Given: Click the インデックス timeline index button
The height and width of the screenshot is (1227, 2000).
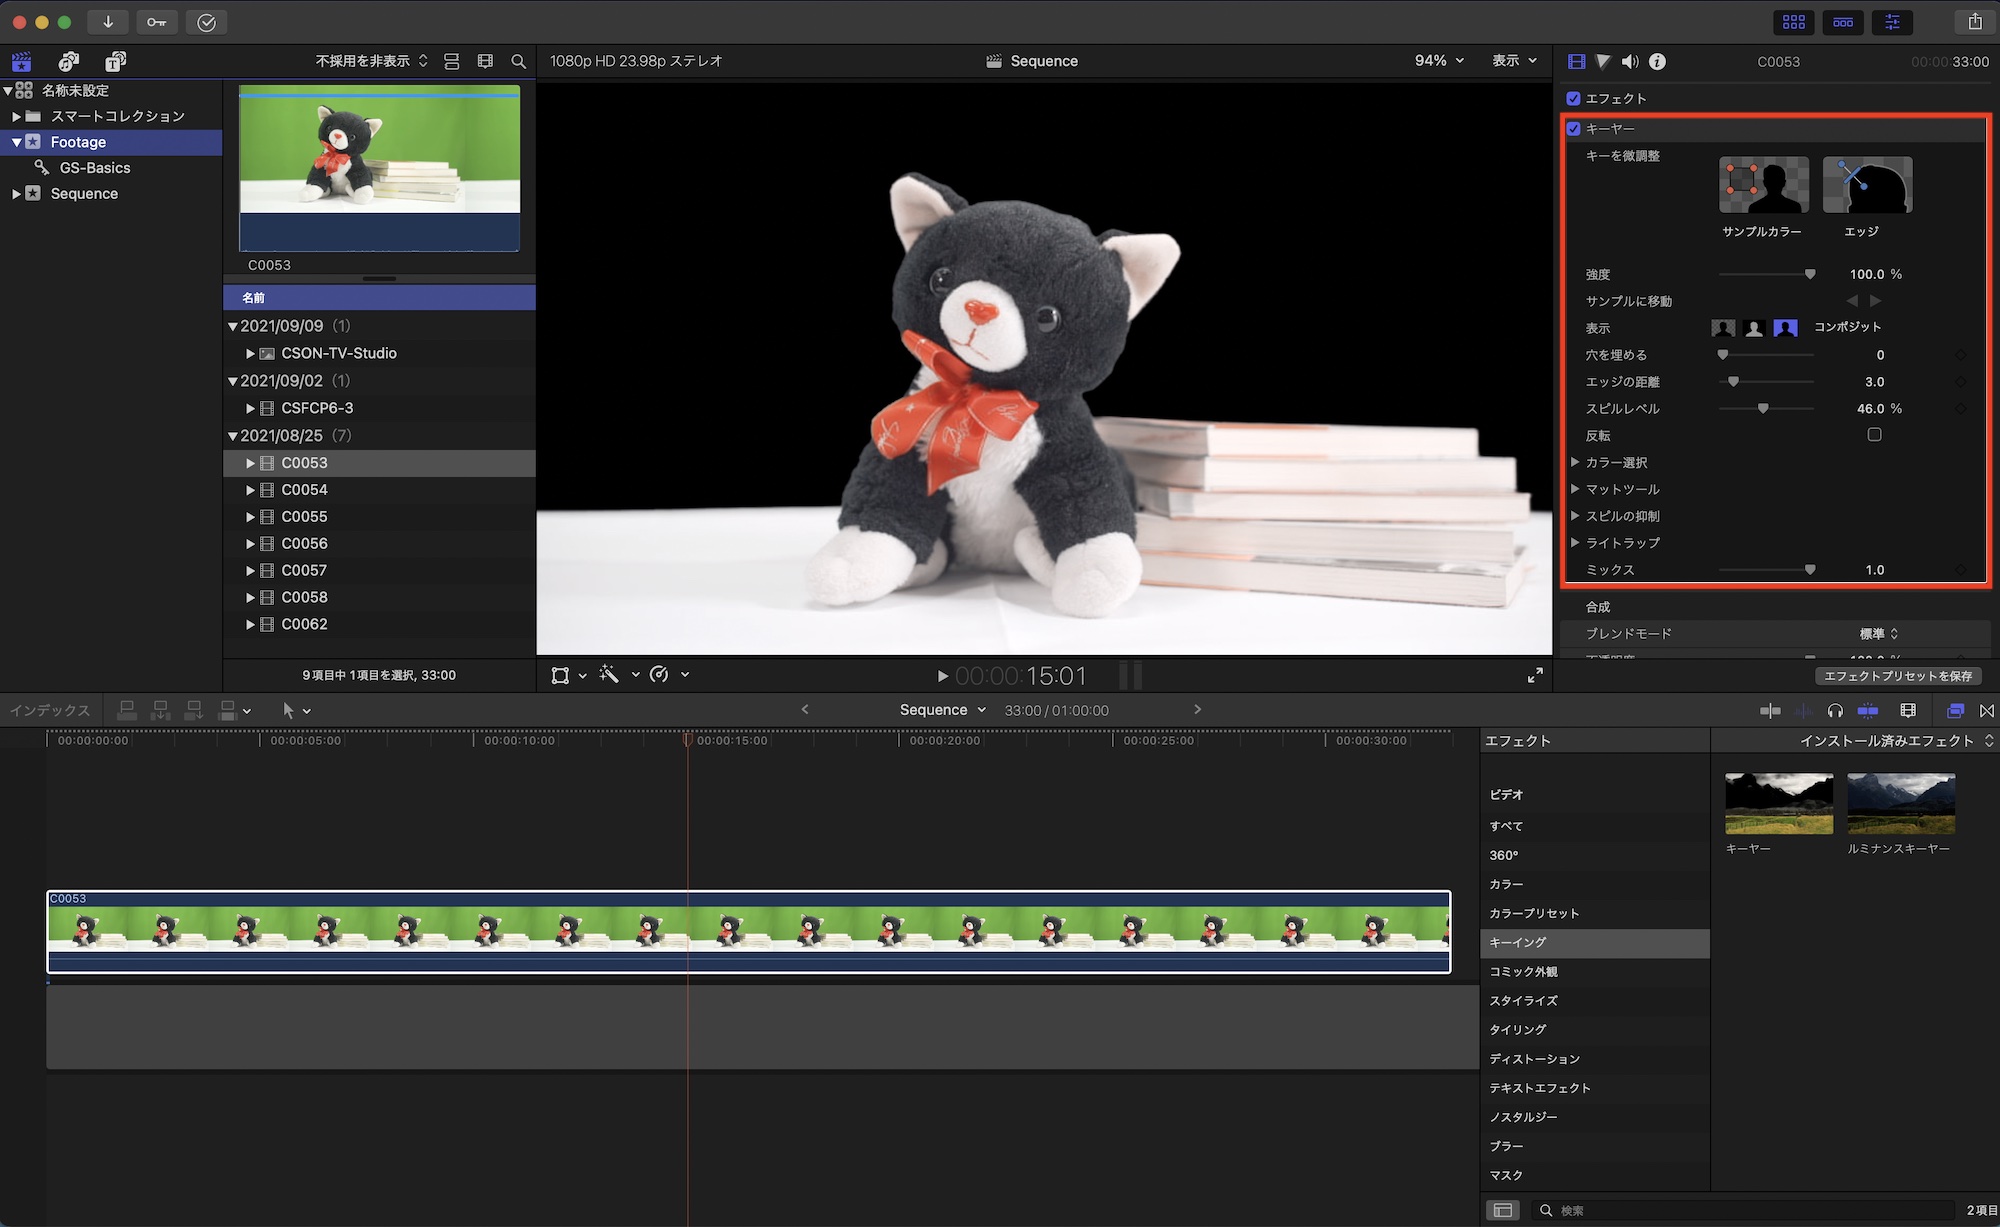Looking at the screenshot, I should click(x=50, y=710).
